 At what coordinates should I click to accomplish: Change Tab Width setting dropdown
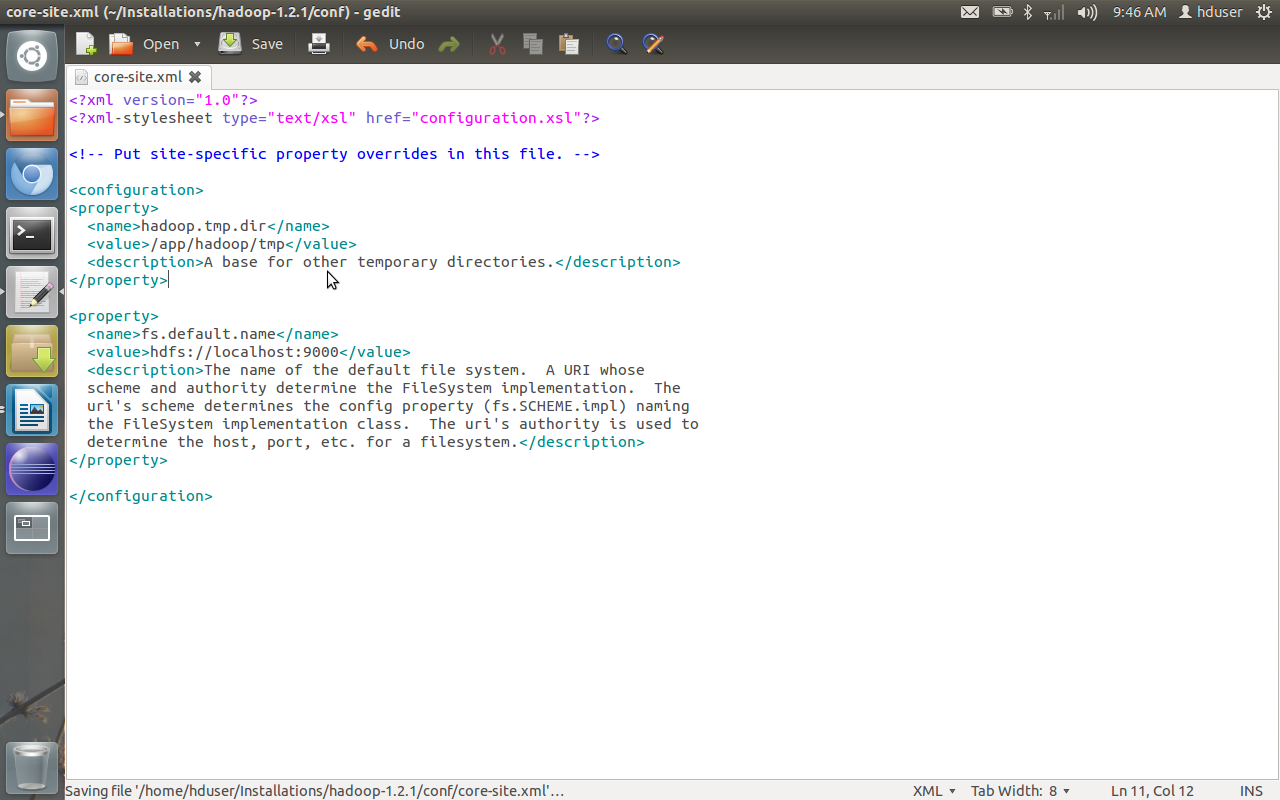[x=1020, y=790]
